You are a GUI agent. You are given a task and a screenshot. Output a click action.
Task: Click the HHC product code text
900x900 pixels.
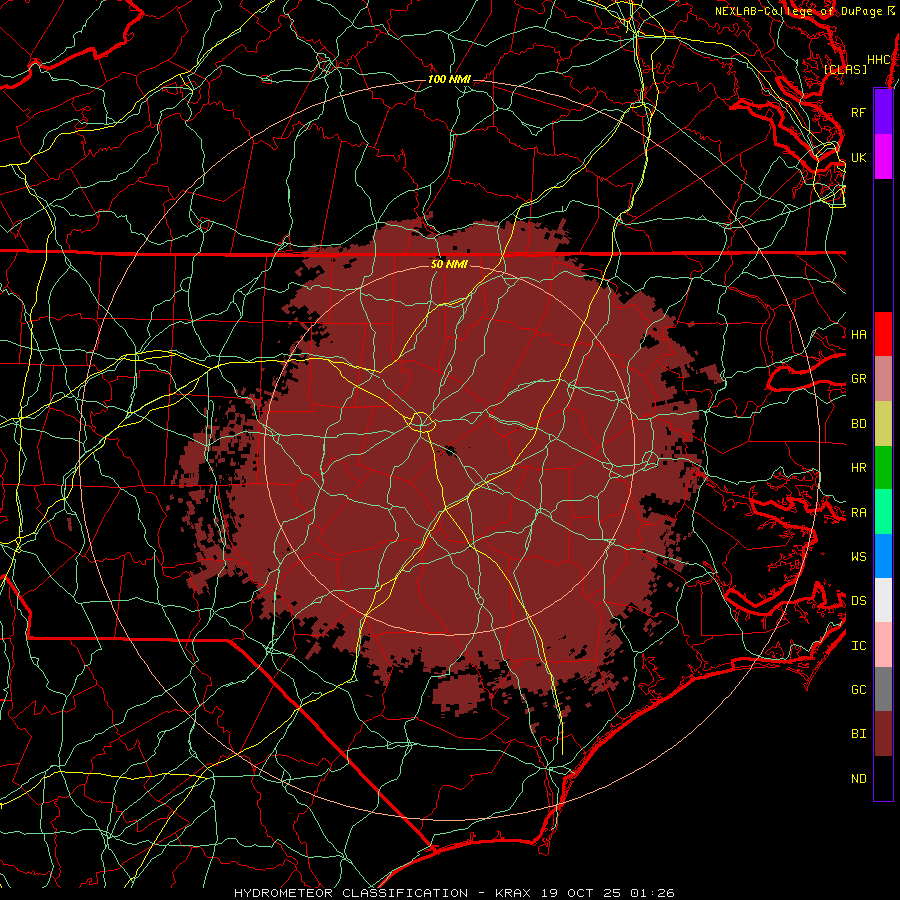click(878, 60)
